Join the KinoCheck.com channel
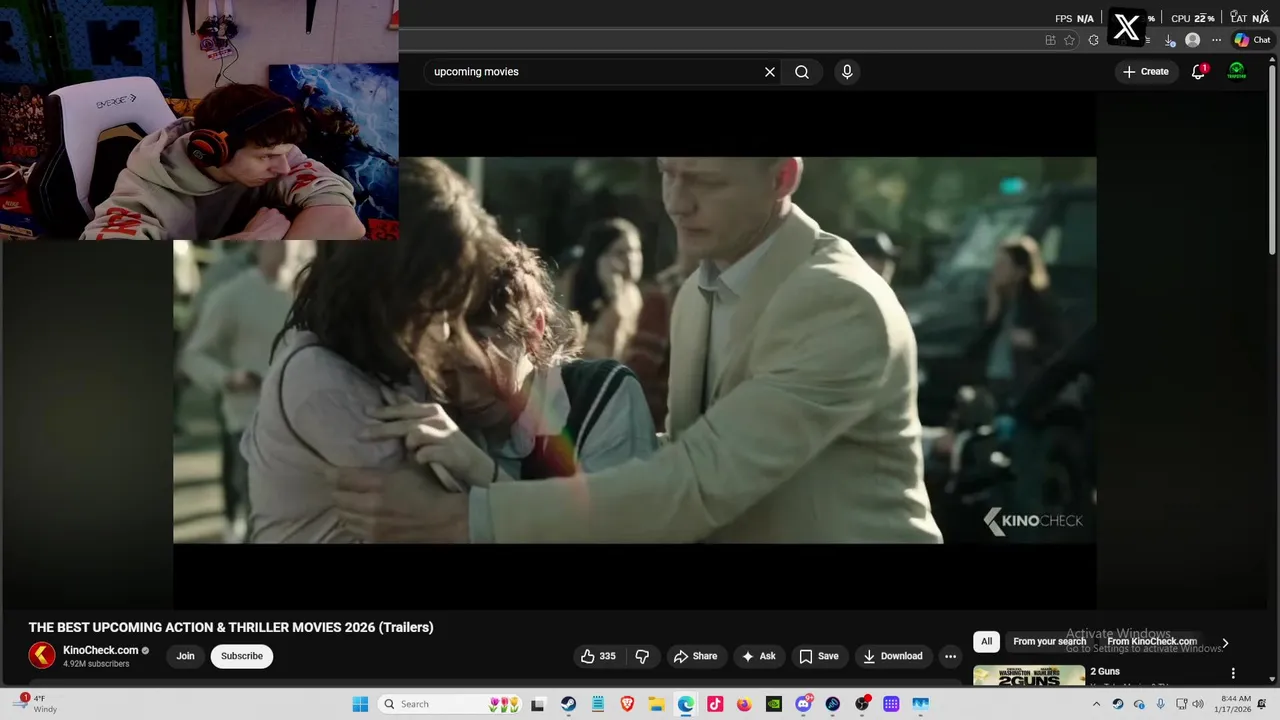The height and width of the screenshot is (720, 1280). (185, 656)
